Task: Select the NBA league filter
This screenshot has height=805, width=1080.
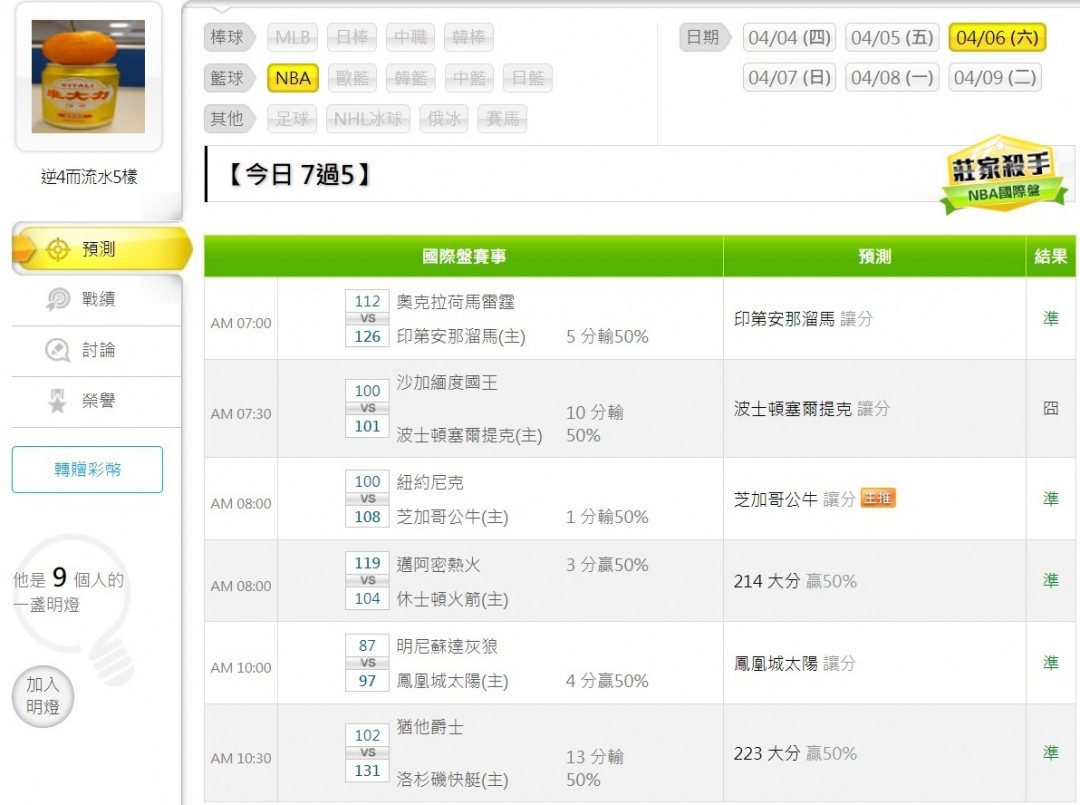Action: point(293,78)
